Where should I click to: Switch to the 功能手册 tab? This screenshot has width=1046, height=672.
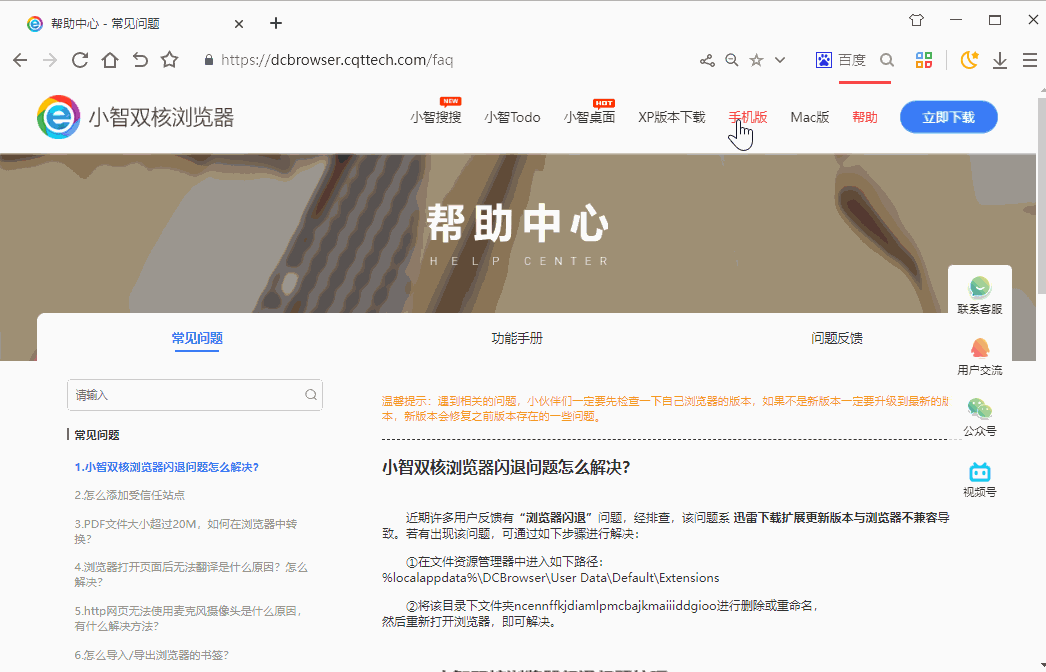516,338
